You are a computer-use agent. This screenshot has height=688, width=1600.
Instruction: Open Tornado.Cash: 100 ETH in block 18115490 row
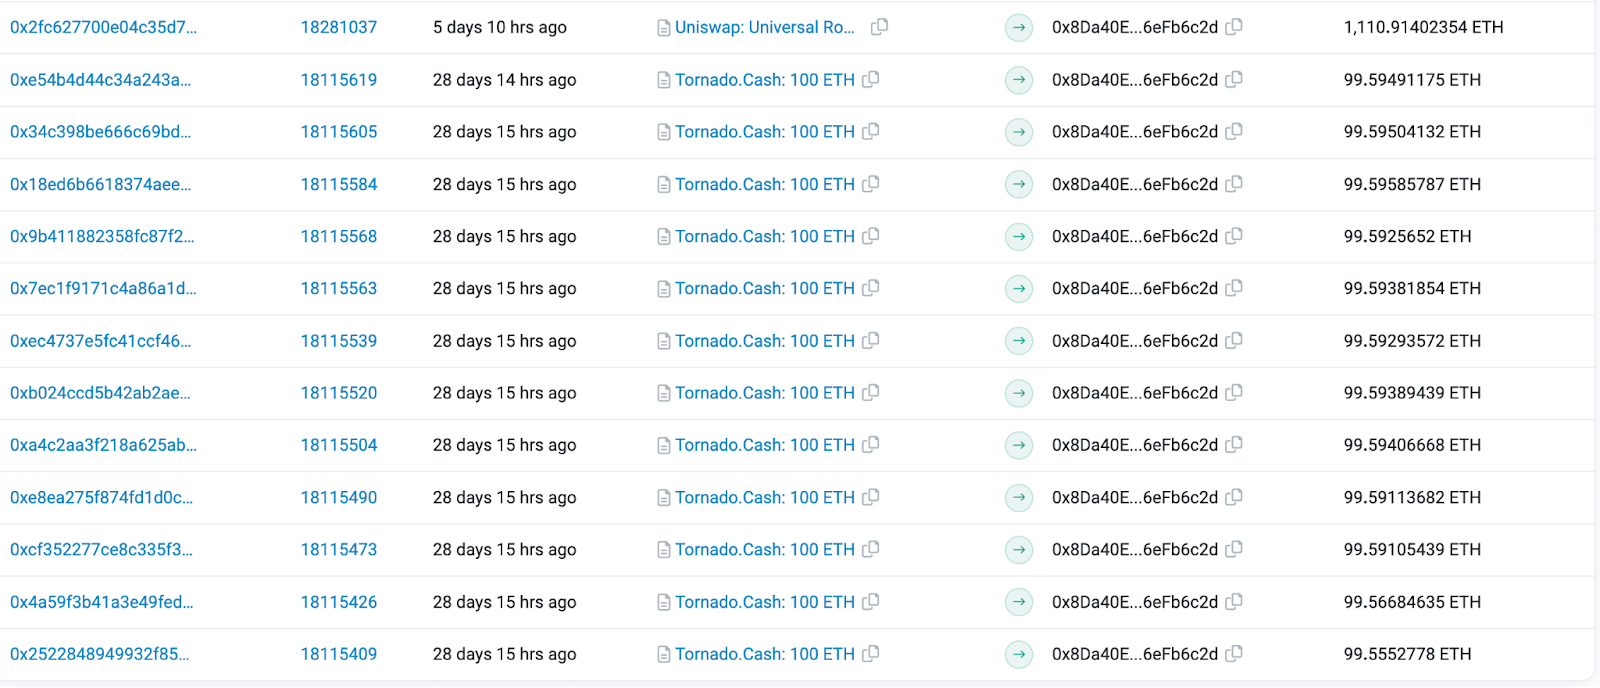tap(764, 497)
